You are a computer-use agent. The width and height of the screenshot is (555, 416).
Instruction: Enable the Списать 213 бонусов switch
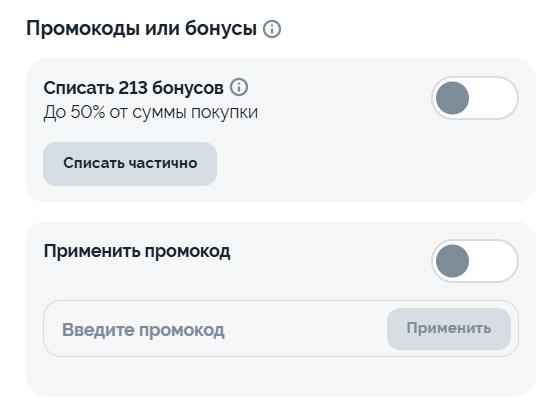(x=475, y=98)
